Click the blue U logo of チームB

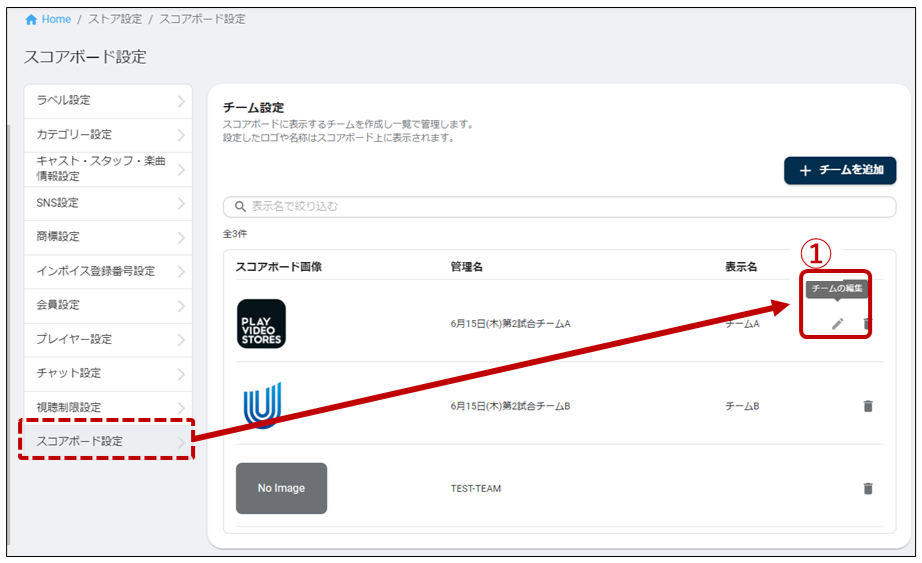(x=262, y=405)
